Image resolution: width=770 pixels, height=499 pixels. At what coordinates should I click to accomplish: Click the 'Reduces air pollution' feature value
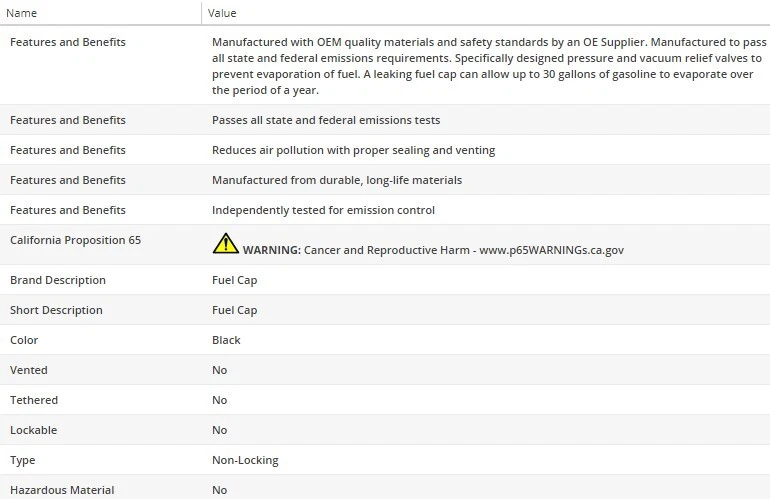coord(353,150)
